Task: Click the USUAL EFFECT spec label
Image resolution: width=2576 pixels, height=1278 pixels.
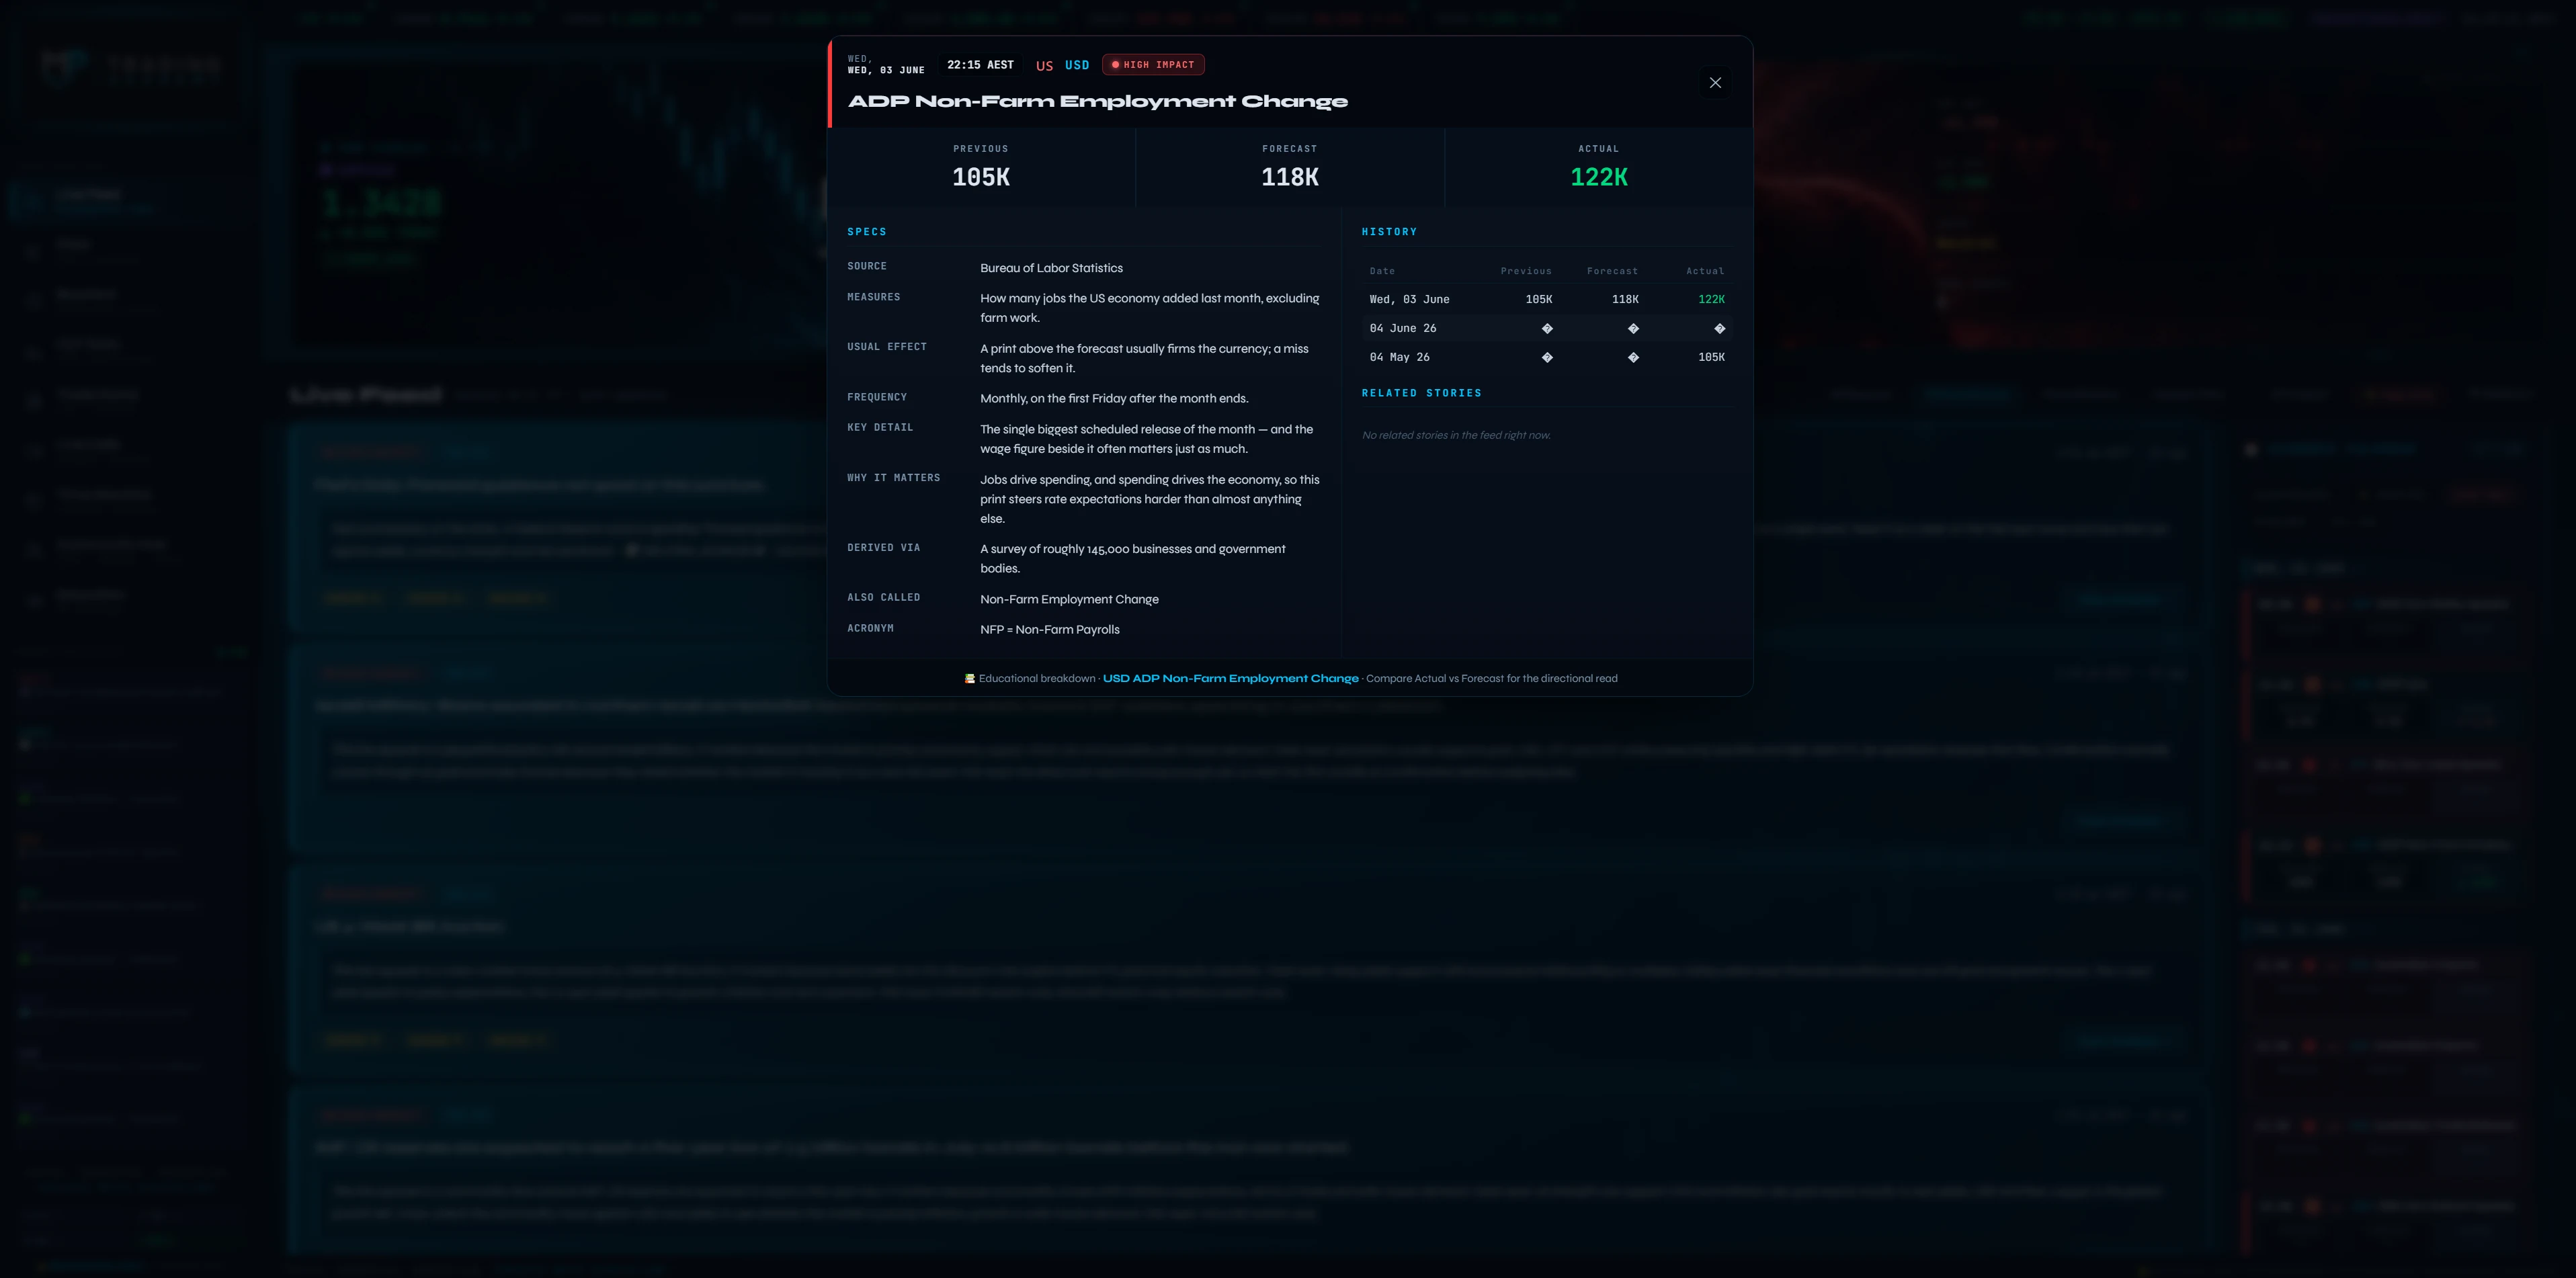Action: tap(886, 347)
